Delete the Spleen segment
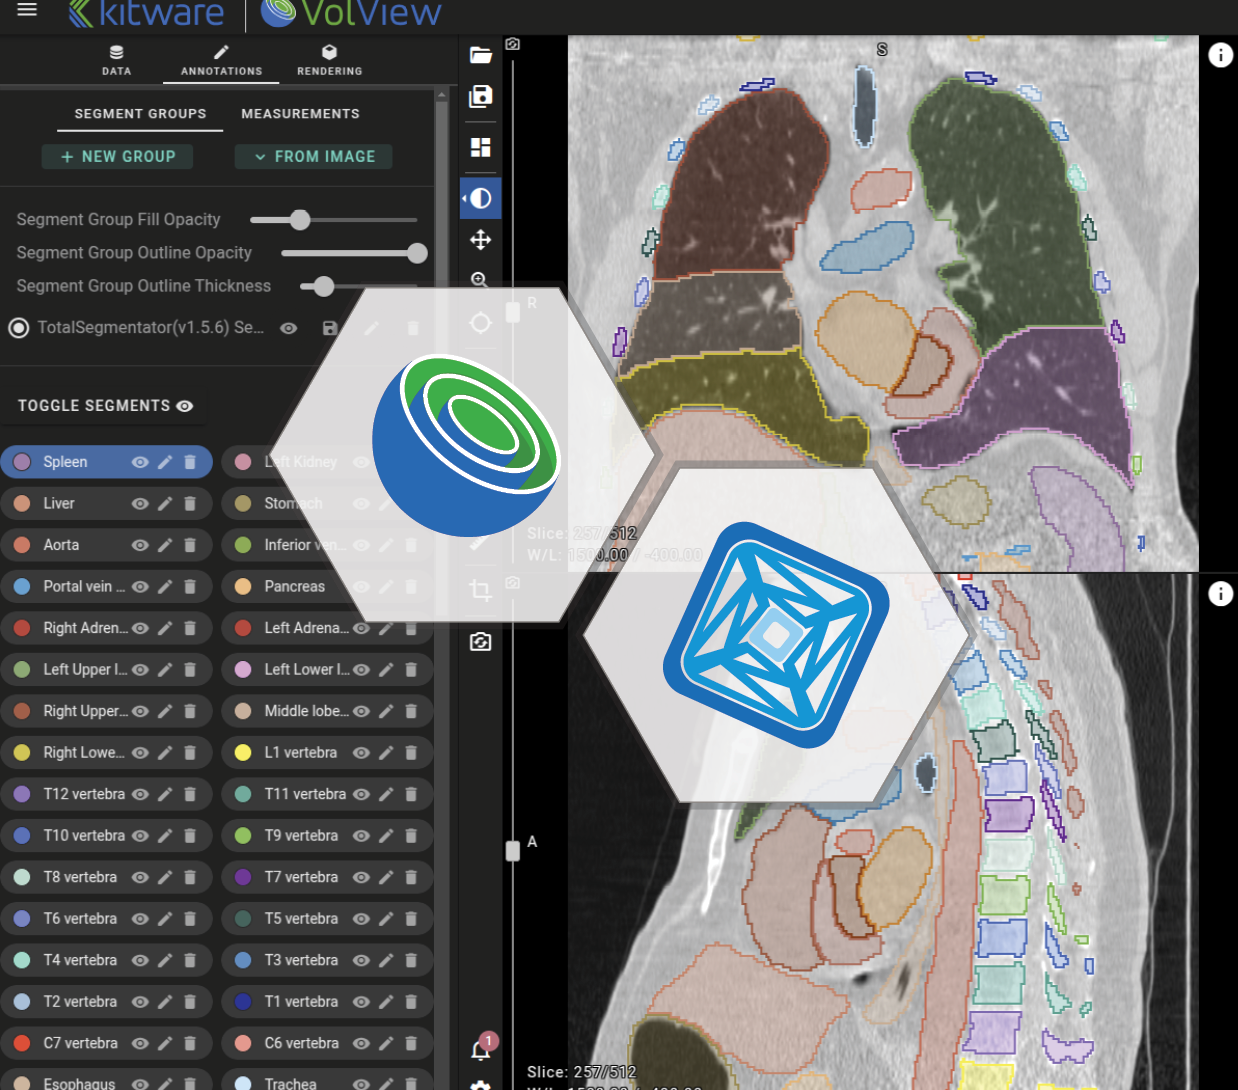Screen dimensions: 1238x1090 pos(190,462)
